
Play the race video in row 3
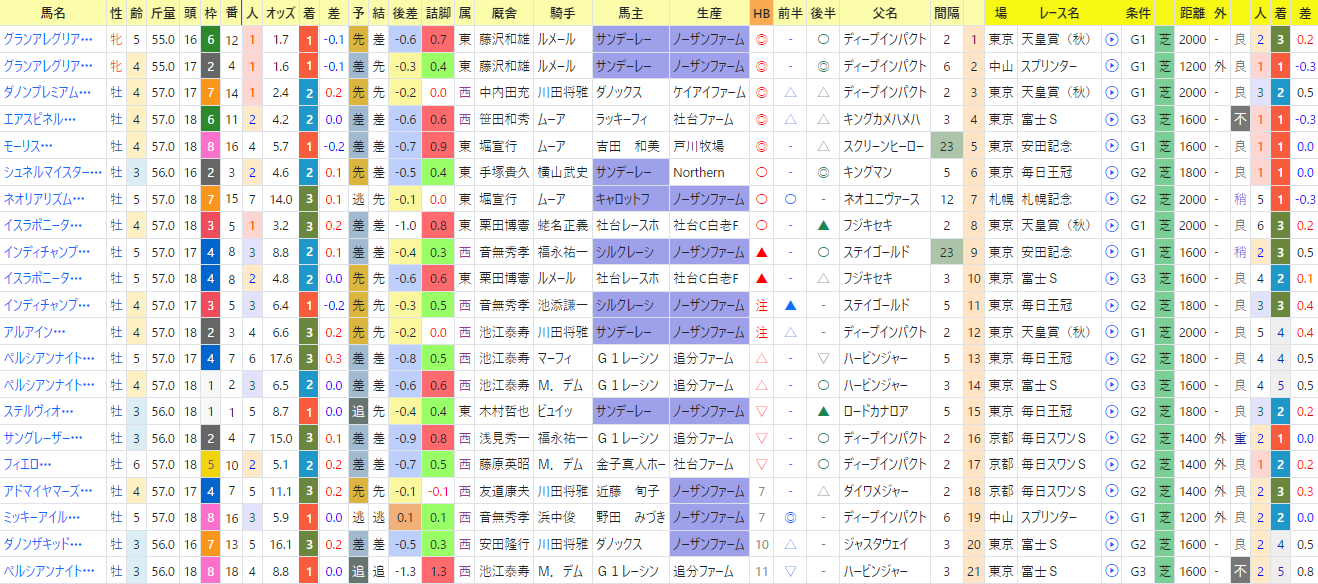[x=1112, y=92]
